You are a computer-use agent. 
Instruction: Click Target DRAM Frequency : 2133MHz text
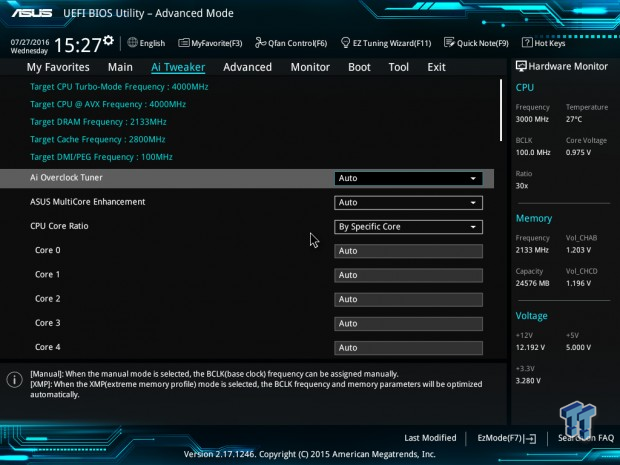coord(98,122)
